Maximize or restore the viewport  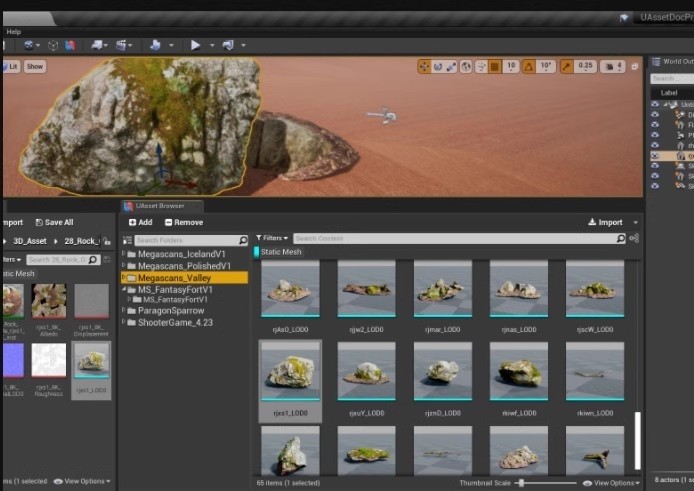[x=635, y=67]
